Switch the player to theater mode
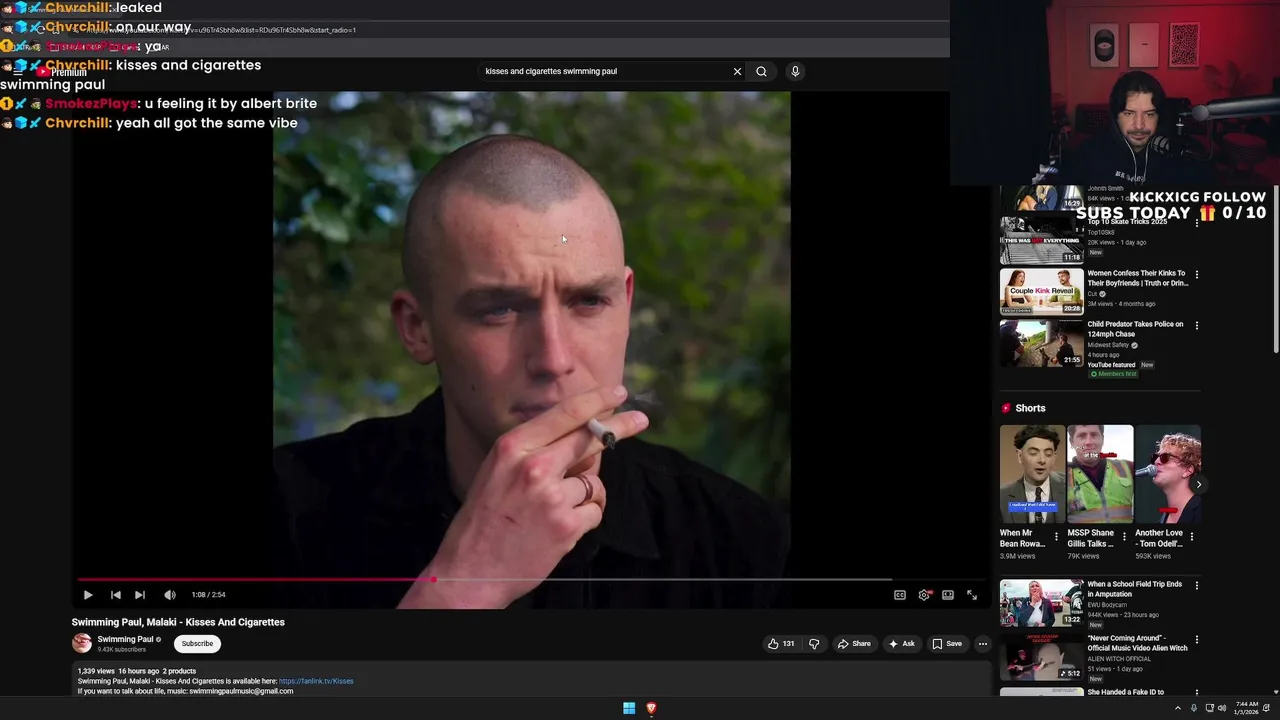 point(948,595)
